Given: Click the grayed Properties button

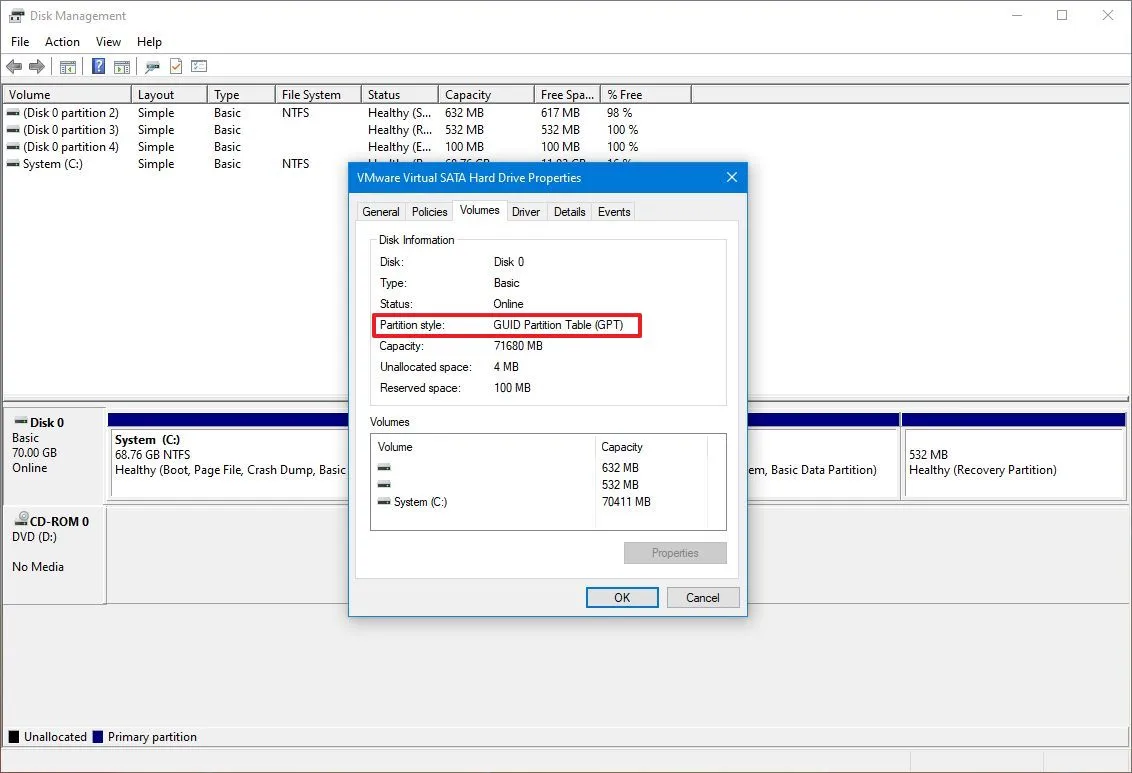Looking at the screenshot, I should coord(675,553).
